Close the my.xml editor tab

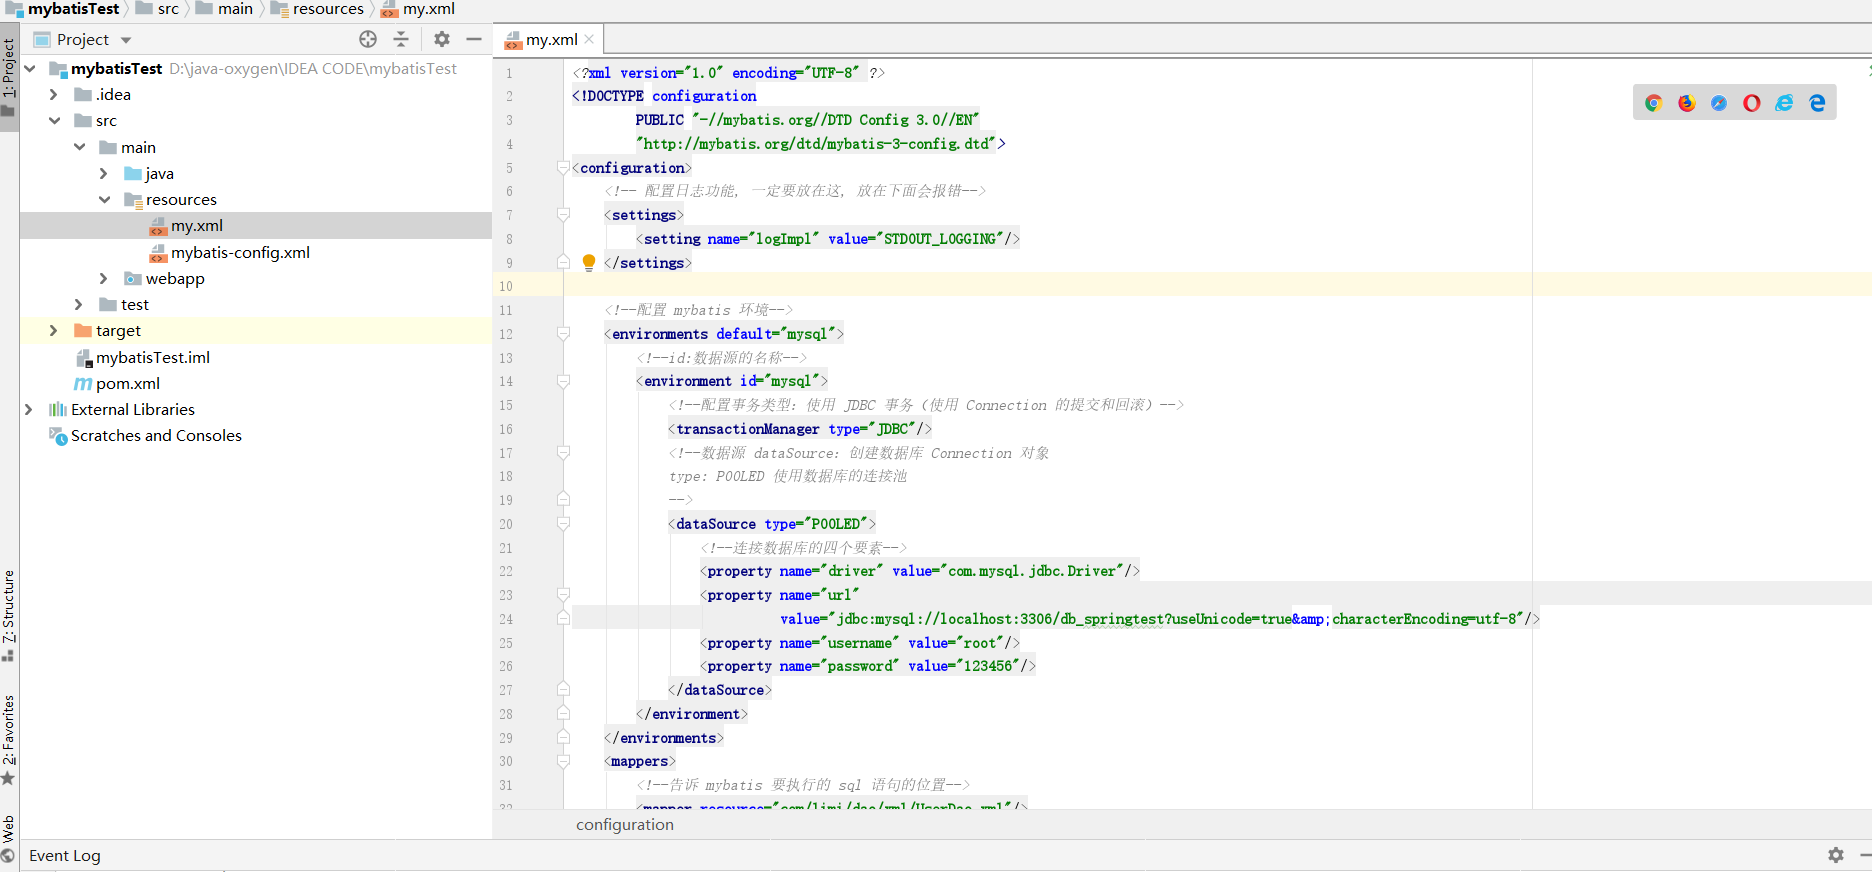tap(589, 39)
